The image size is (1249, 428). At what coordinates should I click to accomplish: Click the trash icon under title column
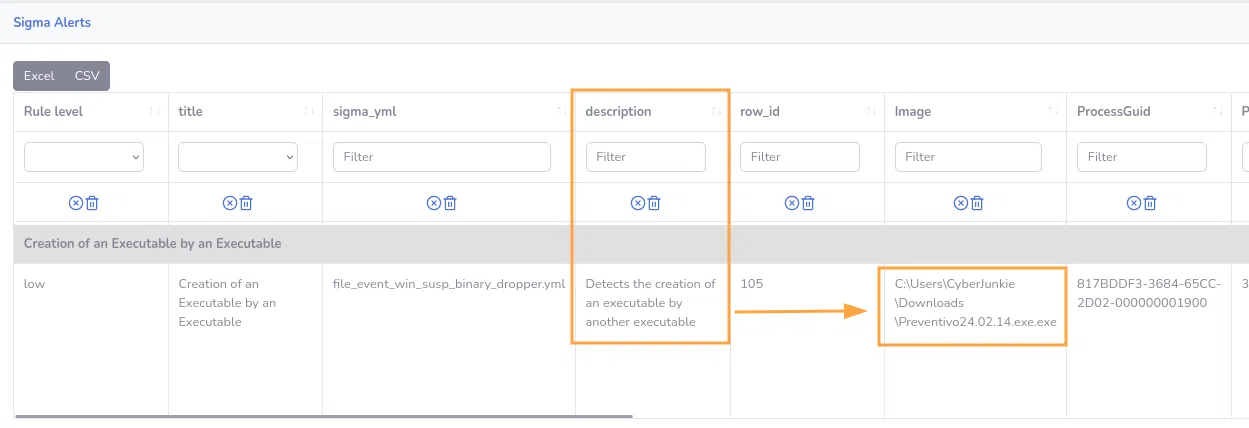246,203
